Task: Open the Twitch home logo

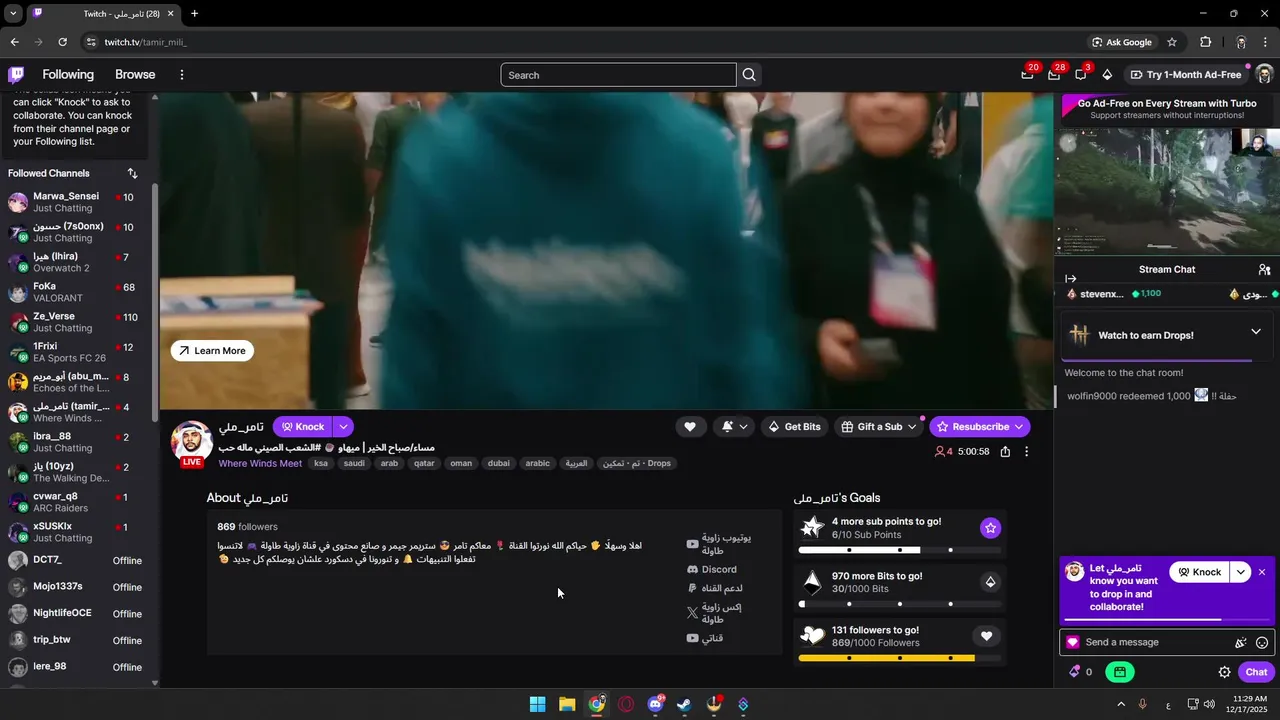Action: click(16, 75)
